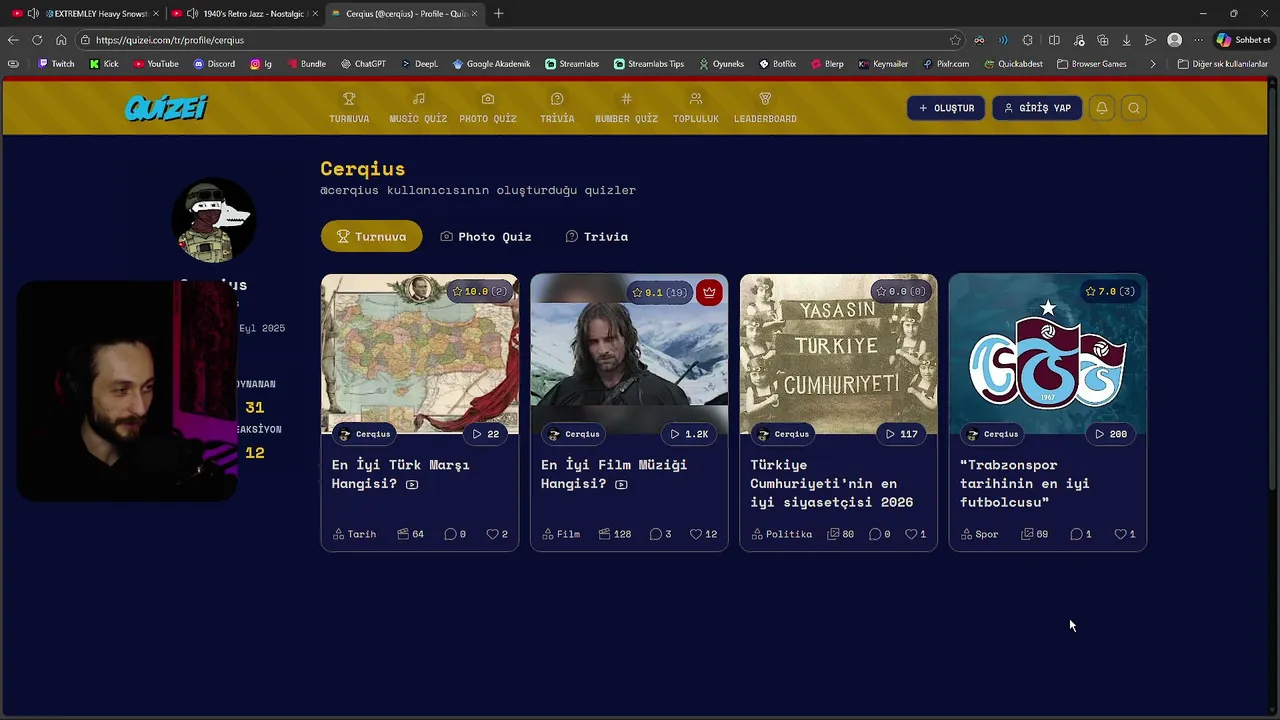Click the red crown badge on film quiz

point(709,292)
